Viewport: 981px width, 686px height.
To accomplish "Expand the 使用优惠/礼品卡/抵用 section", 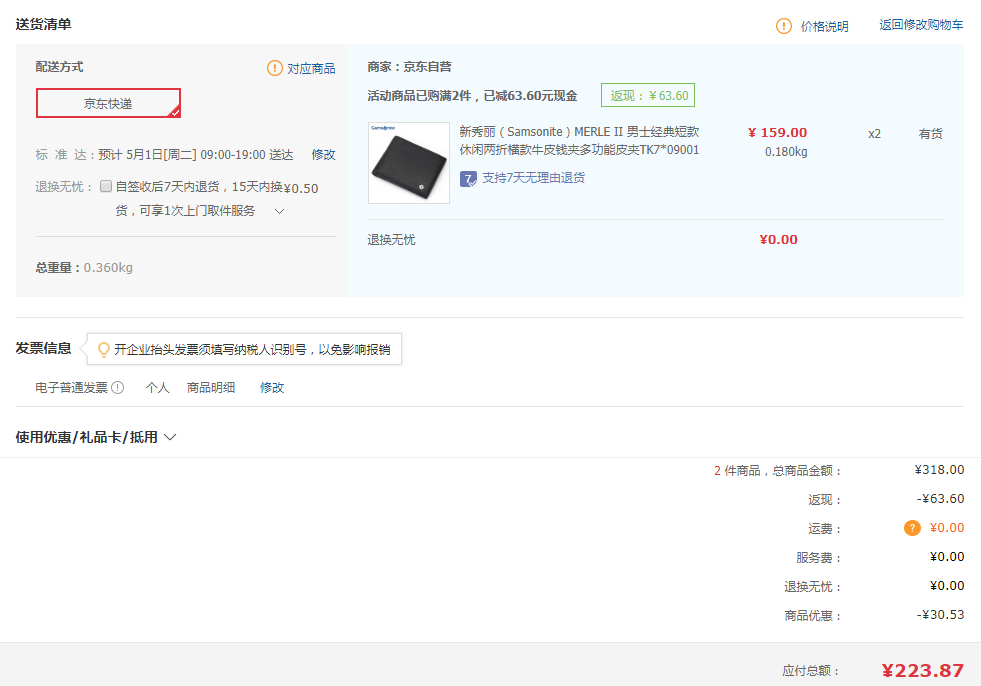I will point(170,437).
